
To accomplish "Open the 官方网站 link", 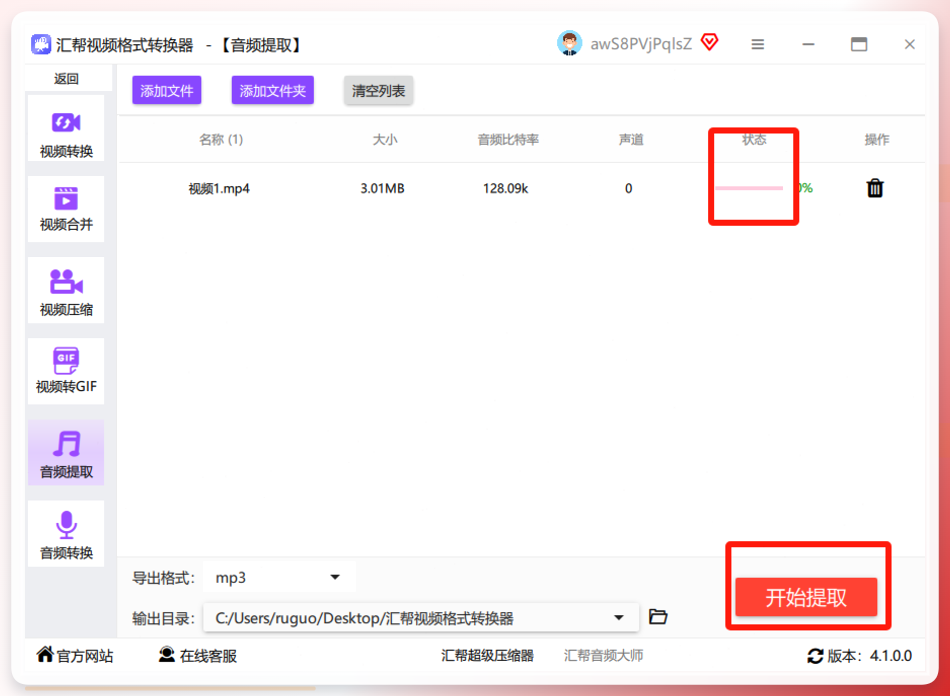I will pos(75,655).
